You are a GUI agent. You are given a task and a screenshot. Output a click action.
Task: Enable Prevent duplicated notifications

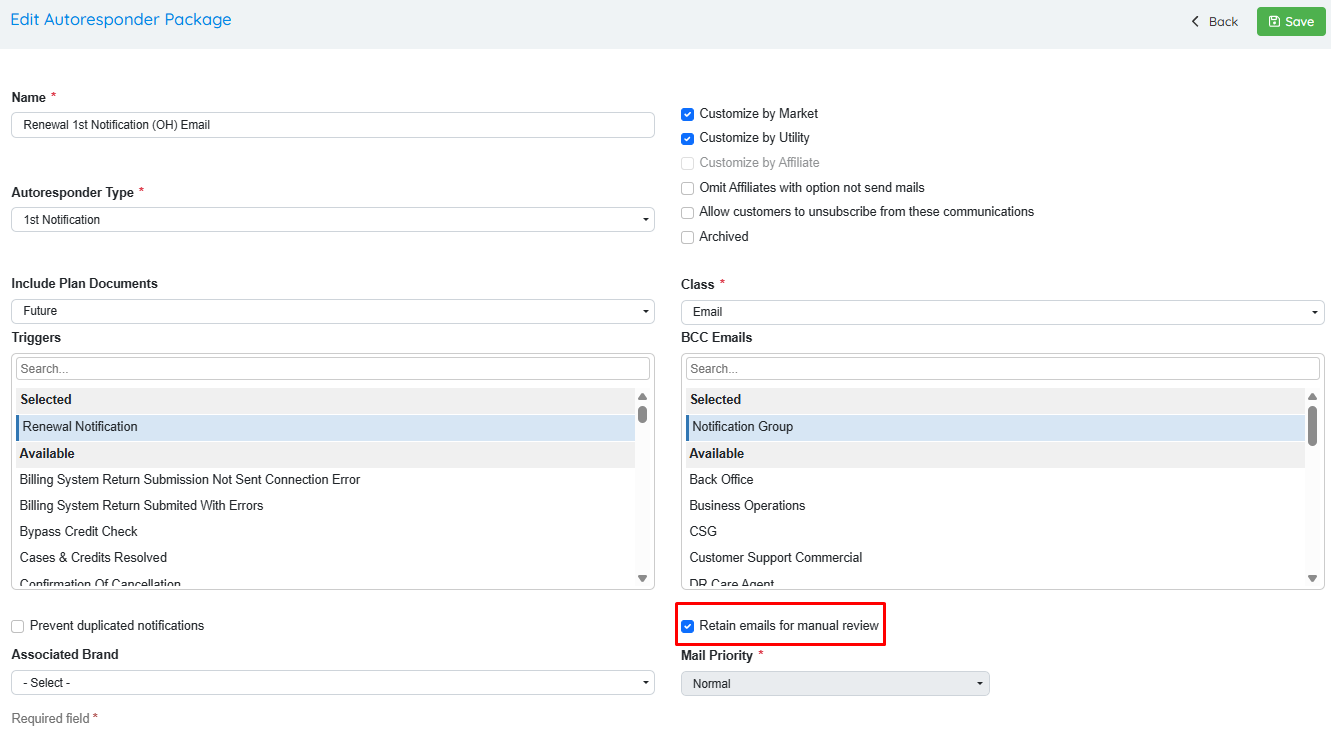pyautogui.click(x=18, y=626)
